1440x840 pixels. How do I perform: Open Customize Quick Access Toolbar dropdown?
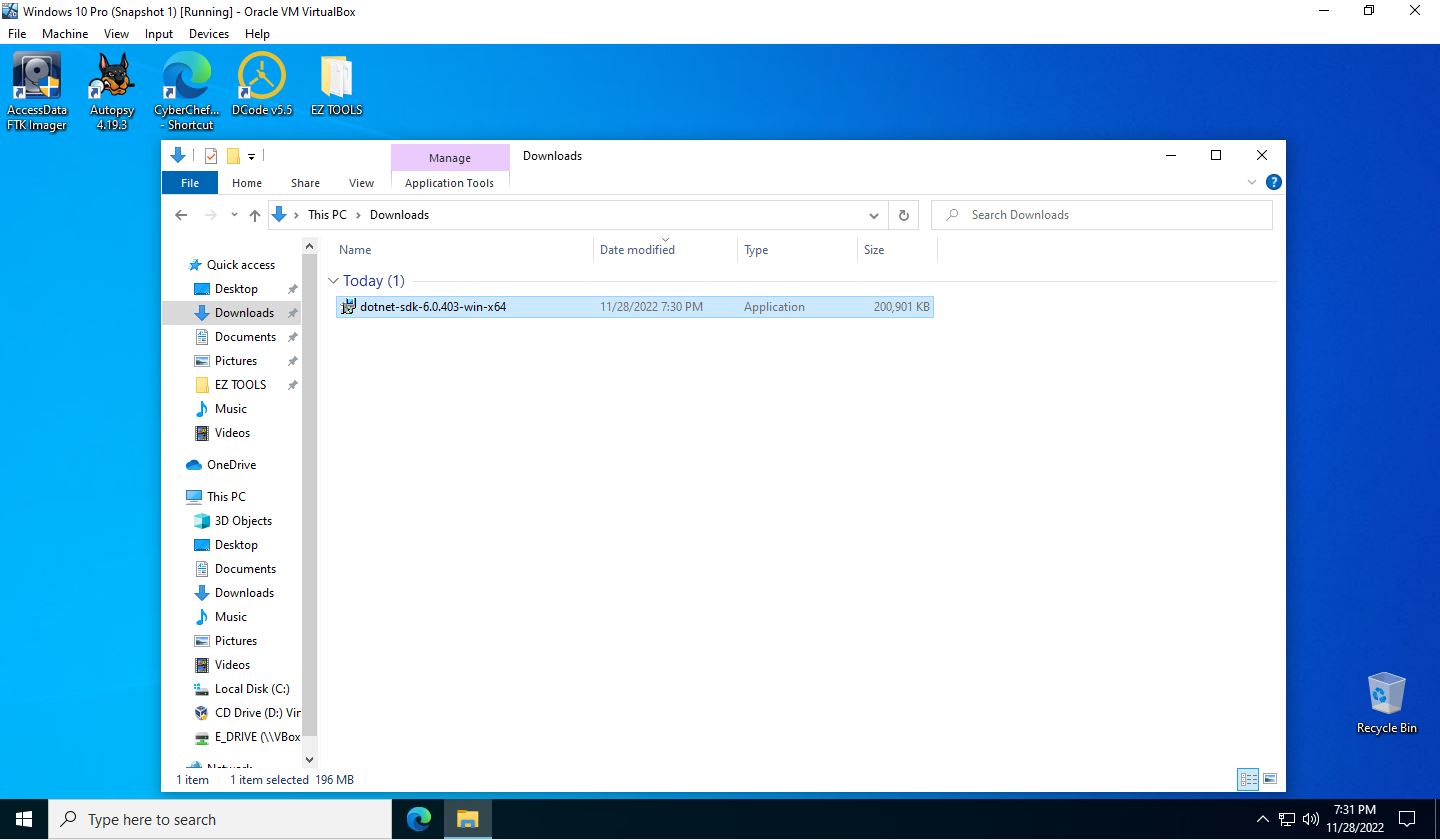coord(252,156)
